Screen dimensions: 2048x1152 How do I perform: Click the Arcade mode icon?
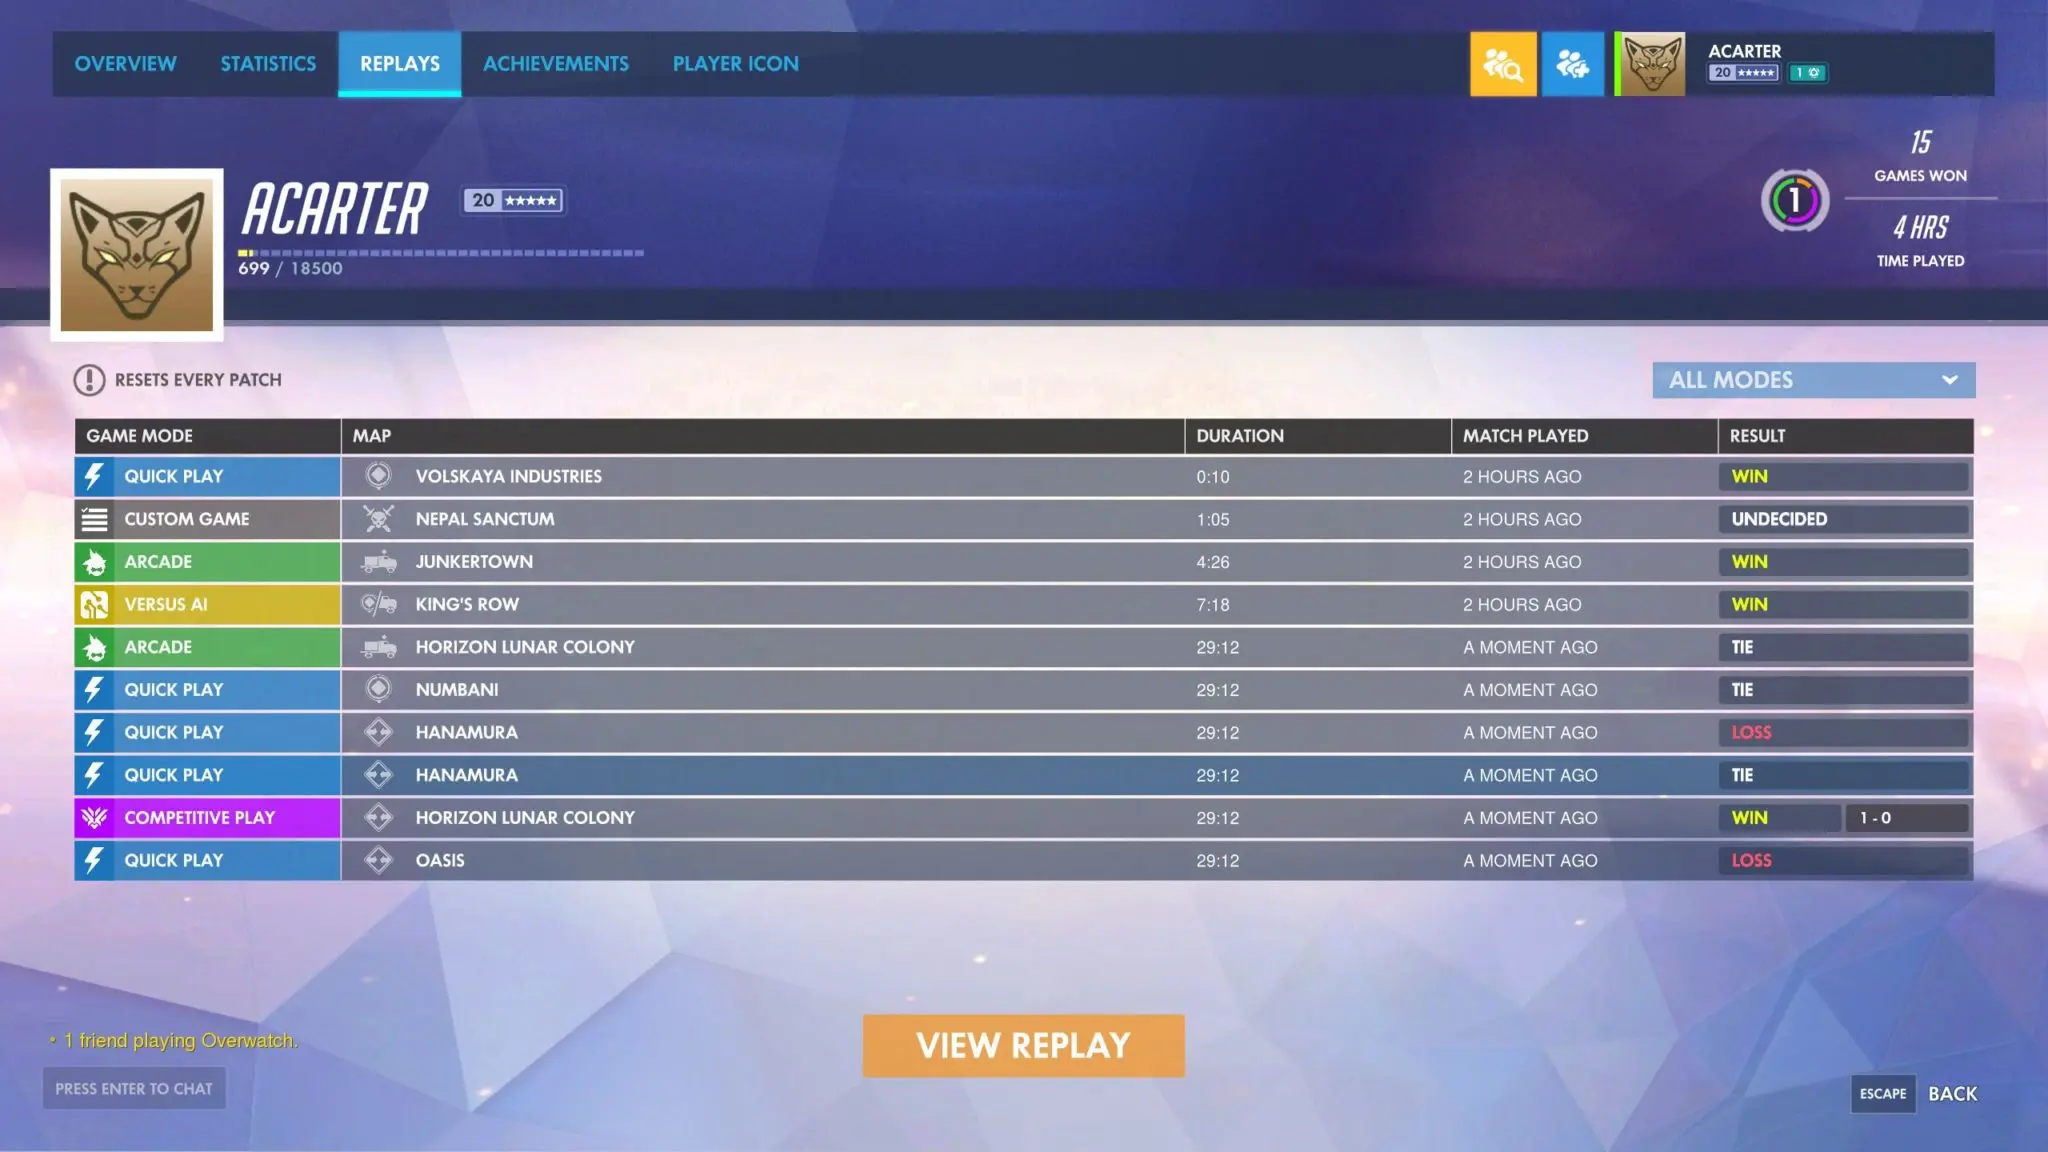(93, 560)
